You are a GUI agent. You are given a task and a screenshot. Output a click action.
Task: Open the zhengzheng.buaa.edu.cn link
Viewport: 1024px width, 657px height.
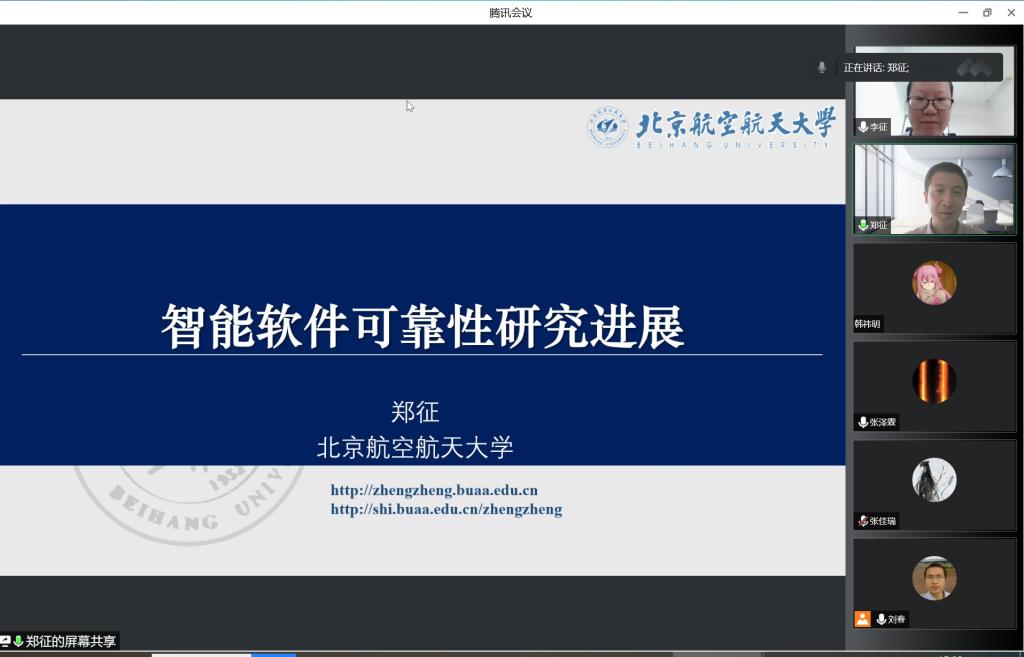[434, 490]
